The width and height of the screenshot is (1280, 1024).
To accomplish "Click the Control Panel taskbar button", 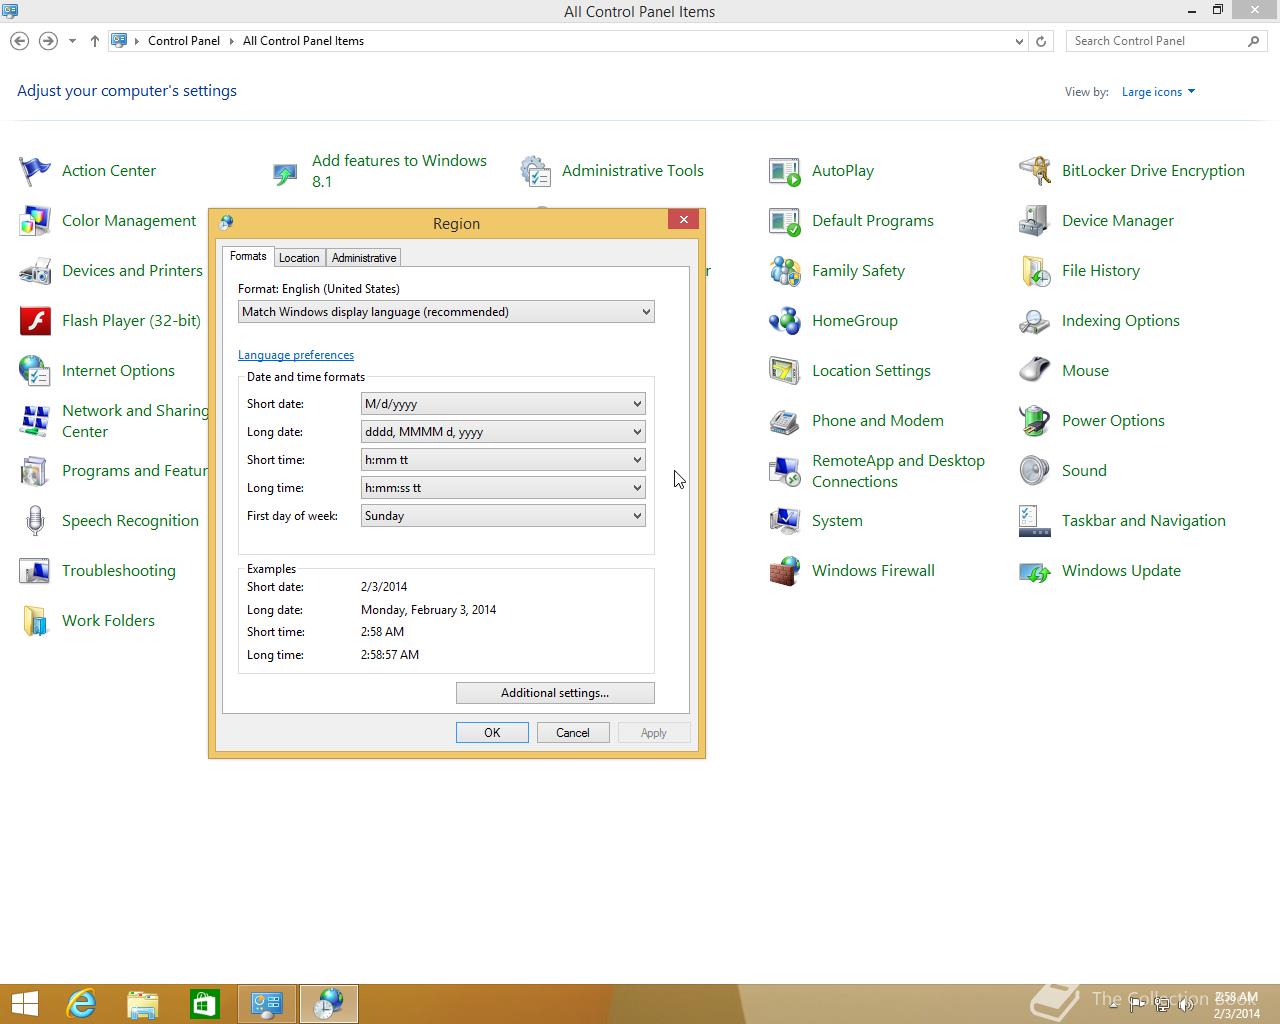I will click(x=267, y=1004).
